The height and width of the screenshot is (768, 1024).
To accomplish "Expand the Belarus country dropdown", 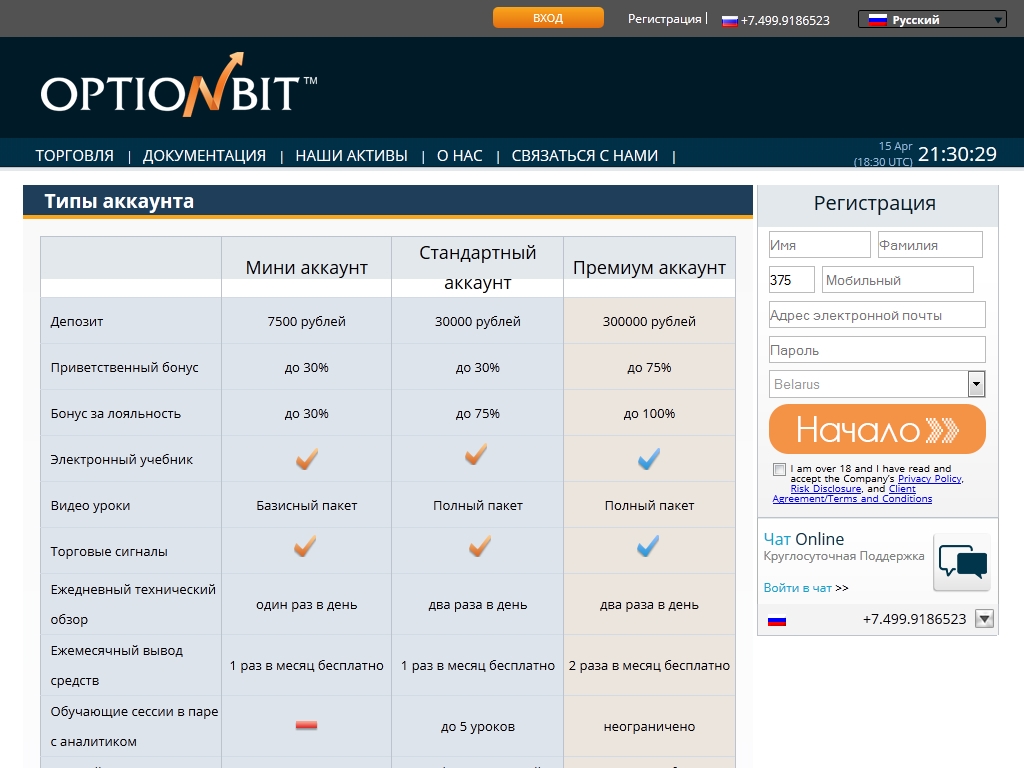I will point(976,384).
